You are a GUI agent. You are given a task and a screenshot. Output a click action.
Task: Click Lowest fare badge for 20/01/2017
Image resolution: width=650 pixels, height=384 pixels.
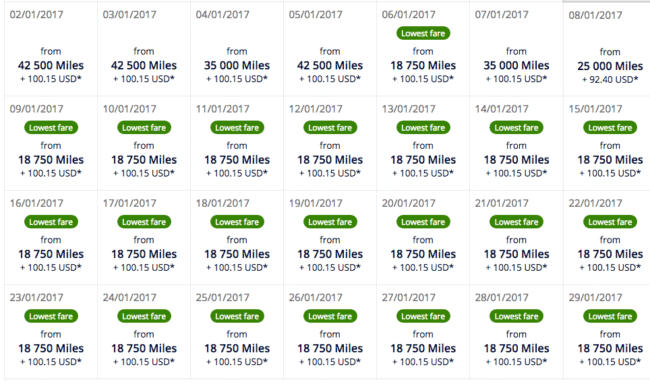pyautogui.click(x=423, y=222)
